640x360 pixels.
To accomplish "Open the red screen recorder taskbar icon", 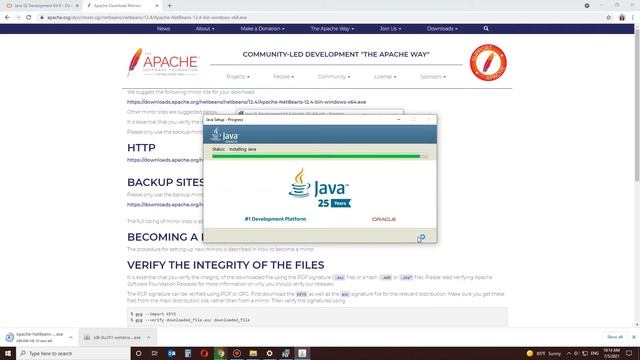I will tap(237, 353).
